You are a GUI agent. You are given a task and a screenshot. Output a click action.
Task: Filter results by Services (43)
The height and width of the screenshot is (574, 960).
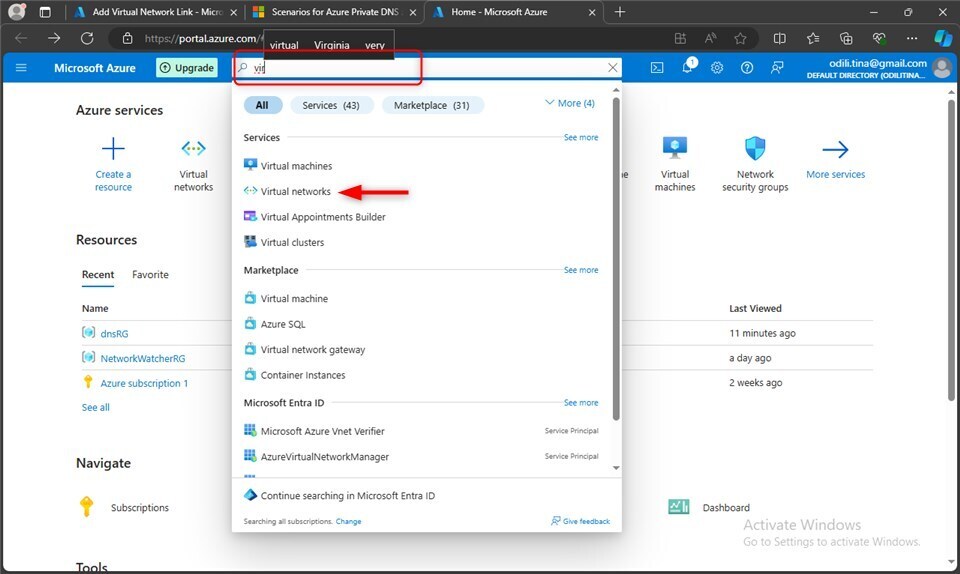click(x=331, y=105)
